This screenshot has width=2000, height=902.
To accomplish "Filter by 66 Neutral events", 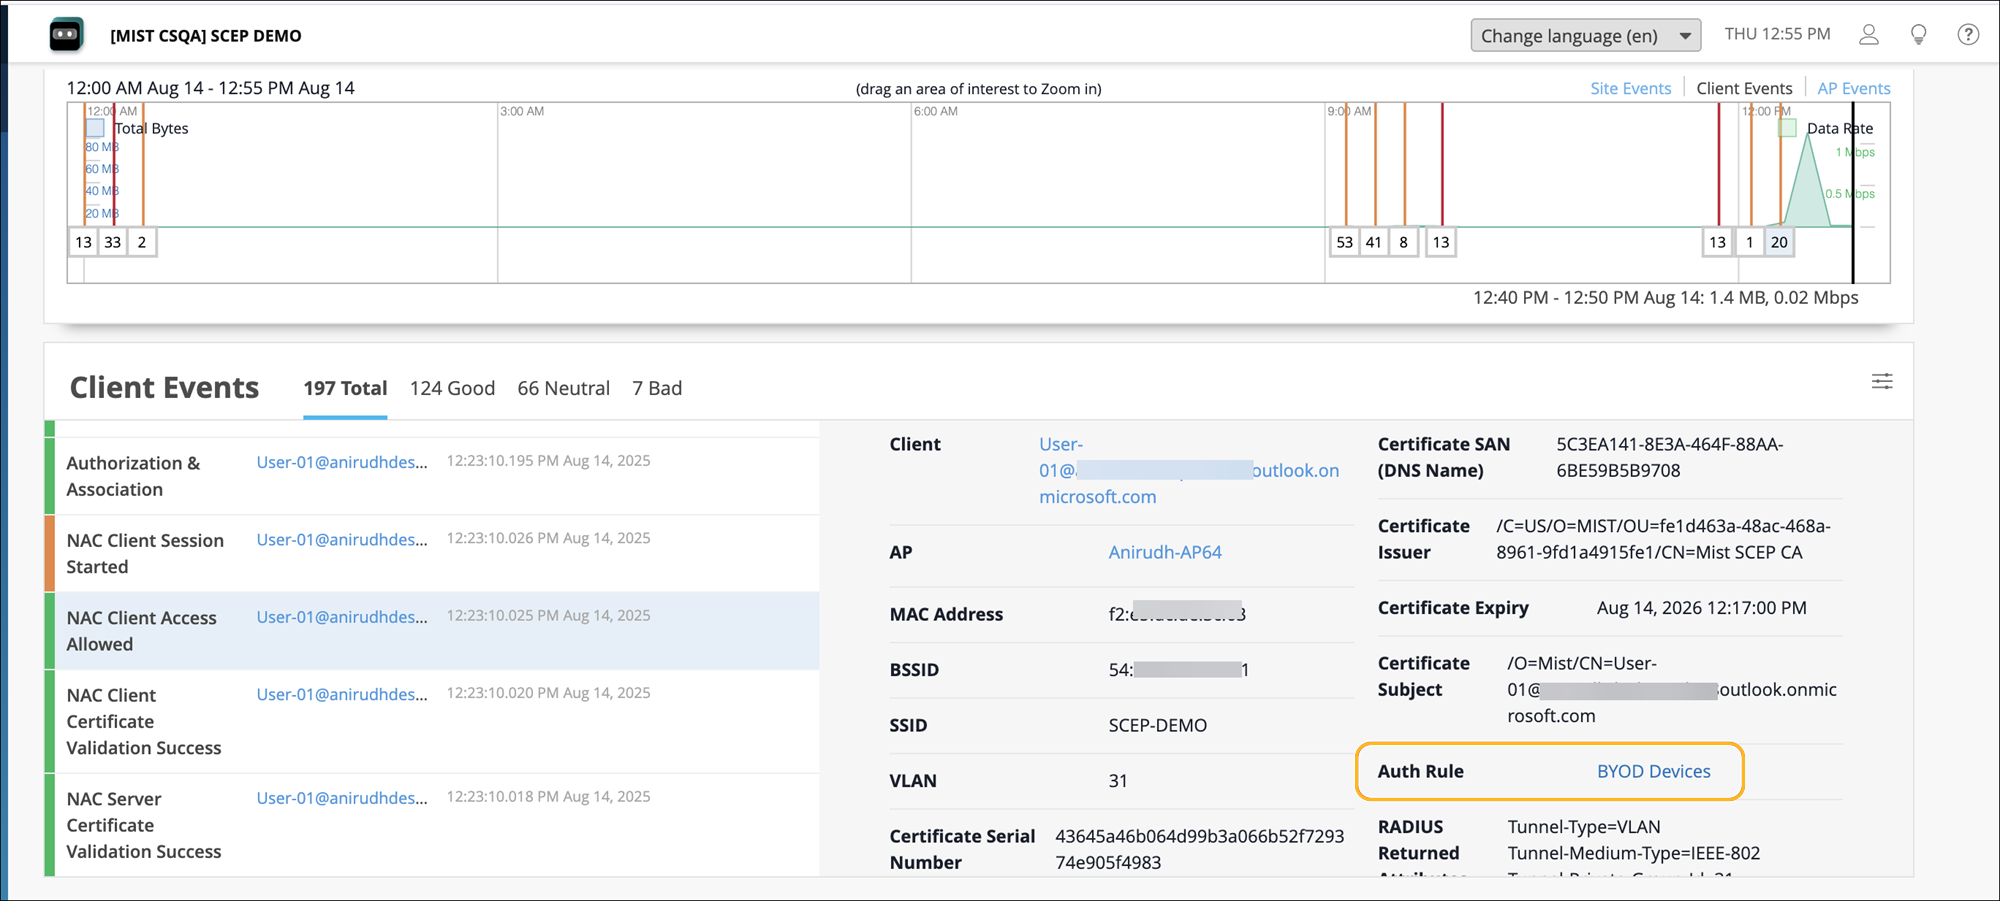I will click(563, 388).
